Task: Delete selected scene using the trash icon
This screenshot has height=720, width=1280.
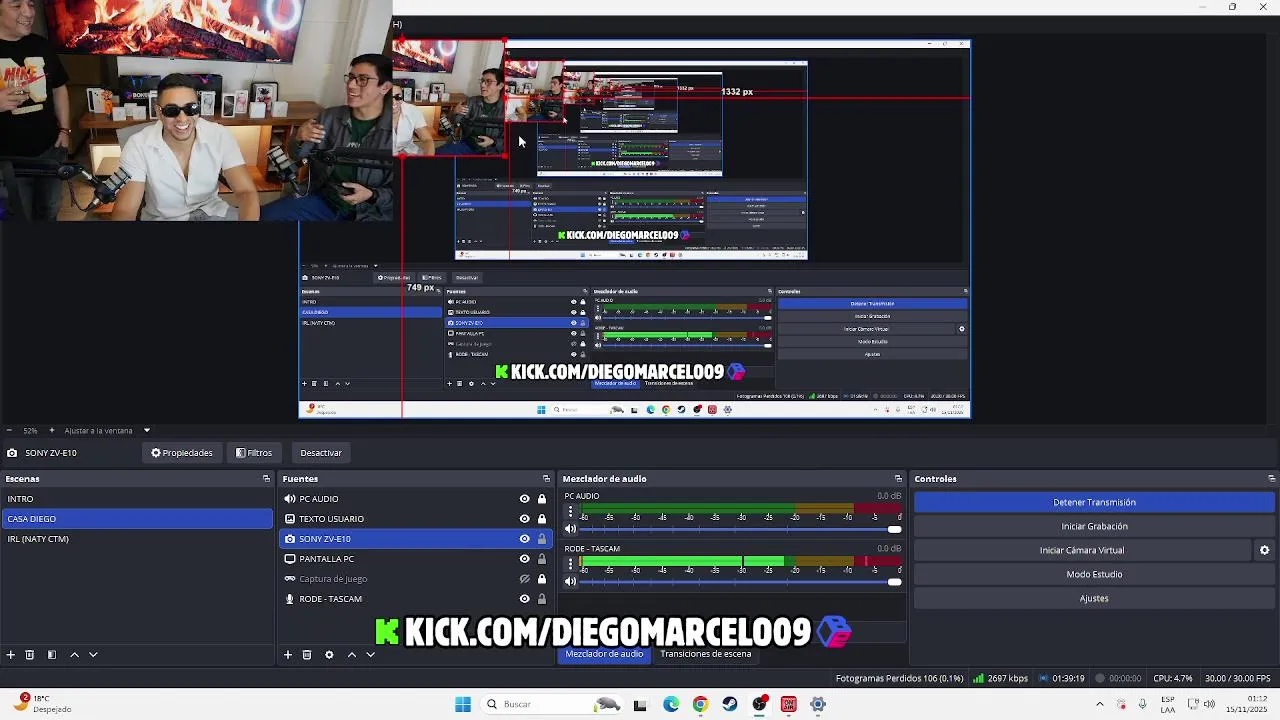Action: pos(30,654)
